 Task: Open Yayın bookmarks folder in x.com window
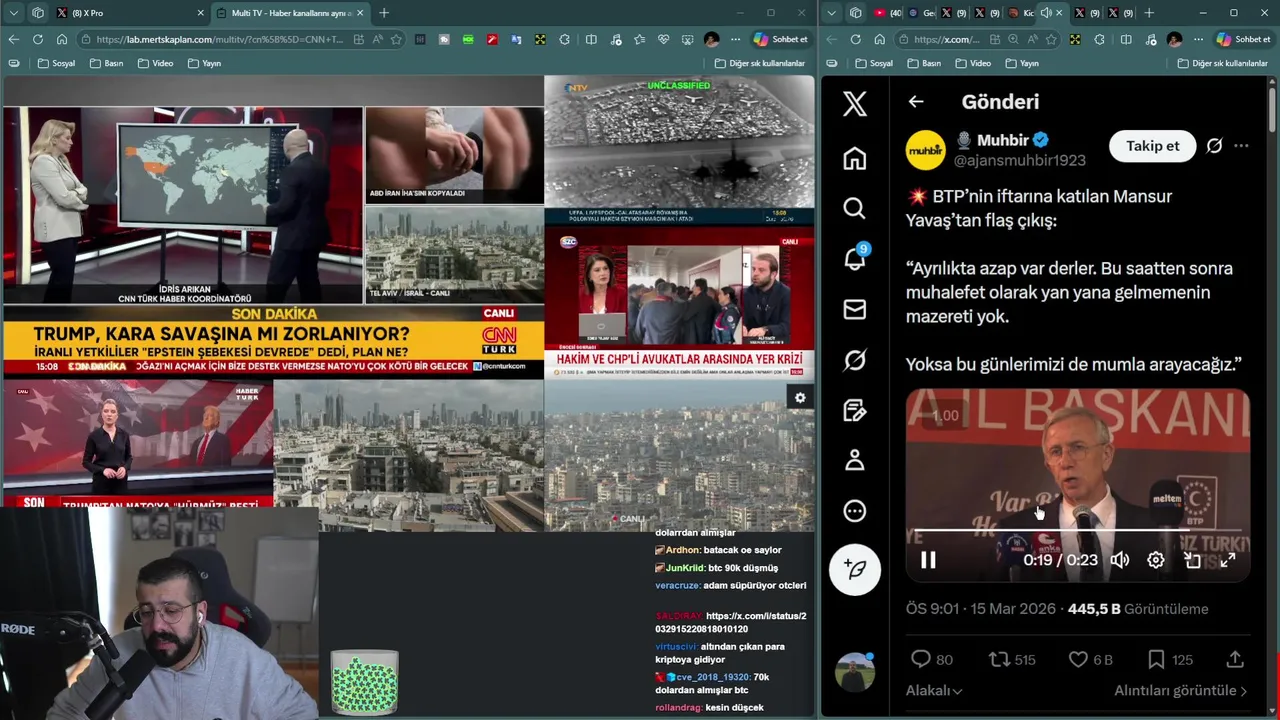[x=1021, y=63]
